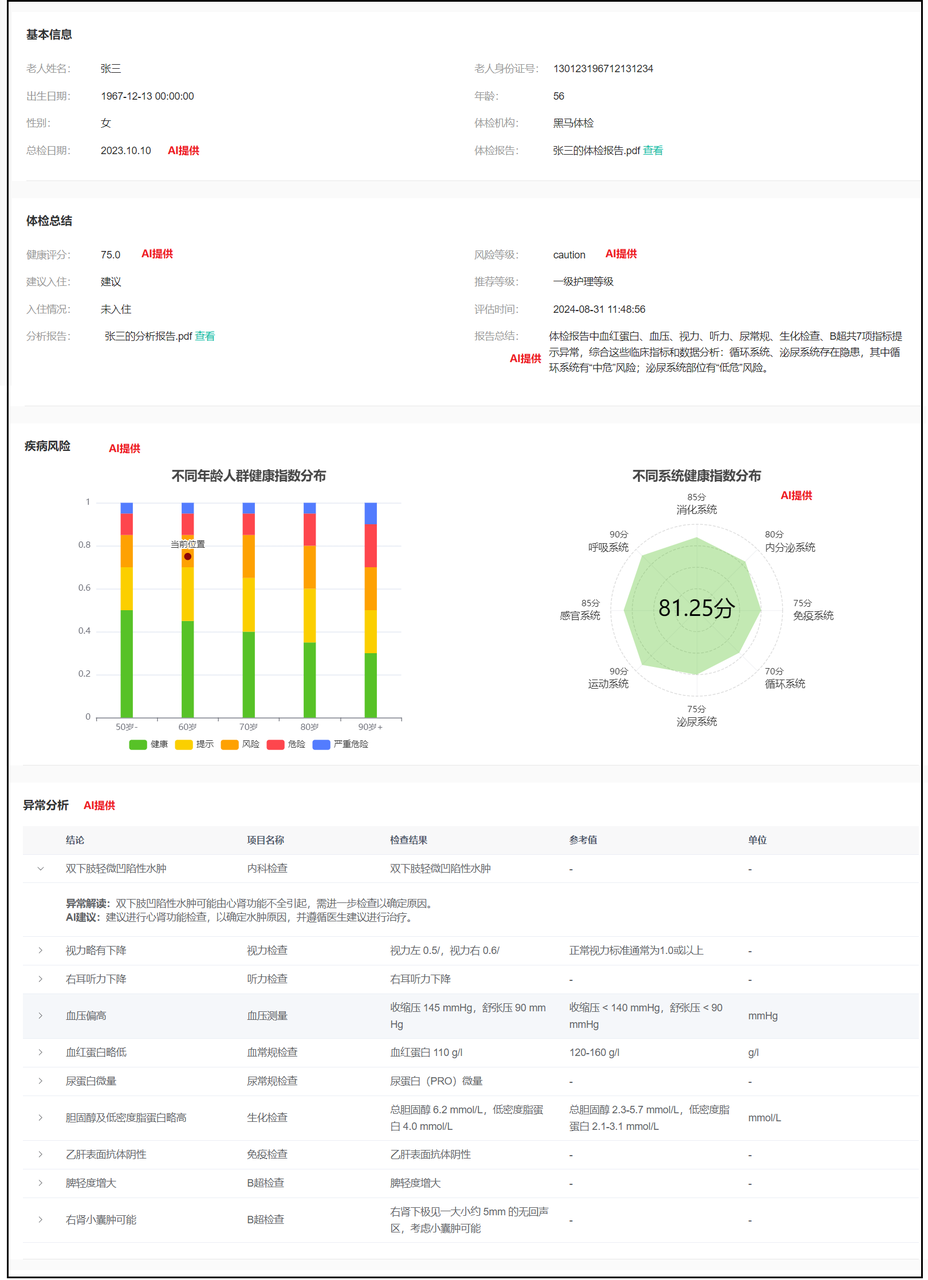The height and width of the screenshot is (1280, 928).
Task: Toggle the yellow 提示 legend item
Action: click(x=194, y=744)
